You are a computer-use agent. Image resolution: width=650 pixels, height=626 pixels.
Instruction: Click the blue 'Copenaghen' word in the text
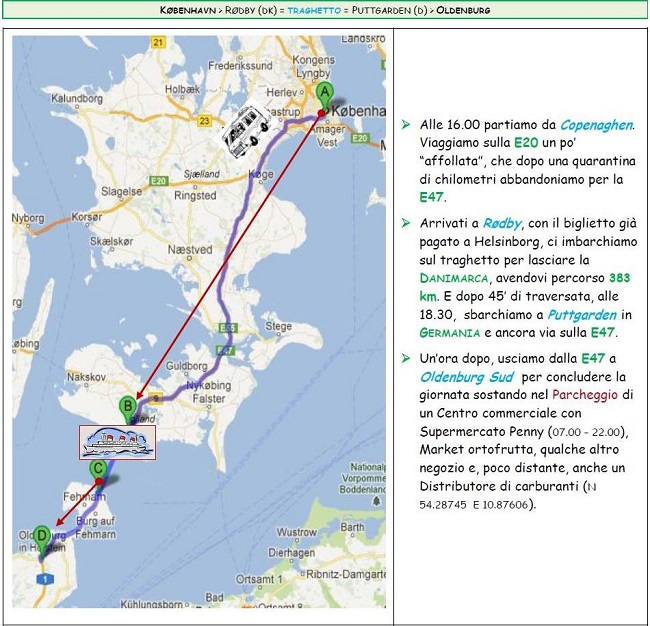click(597, 125)
